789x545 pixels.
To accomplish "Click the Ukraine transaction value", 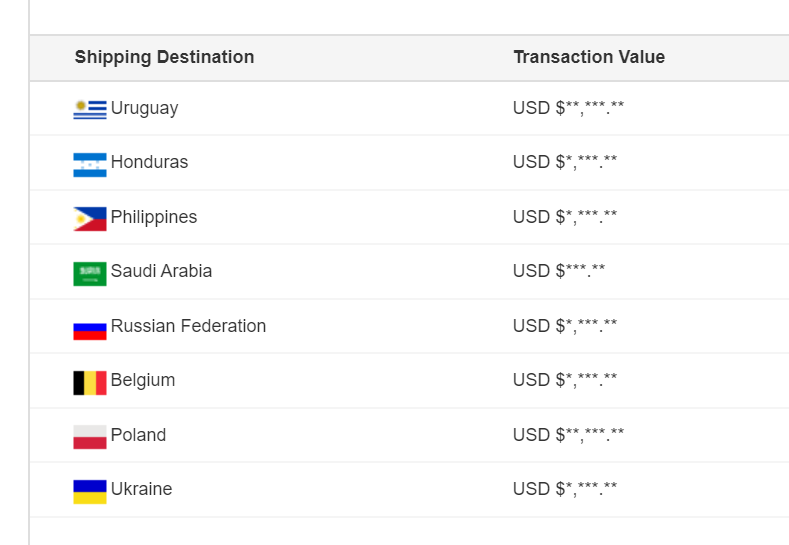I will point(565,489).
